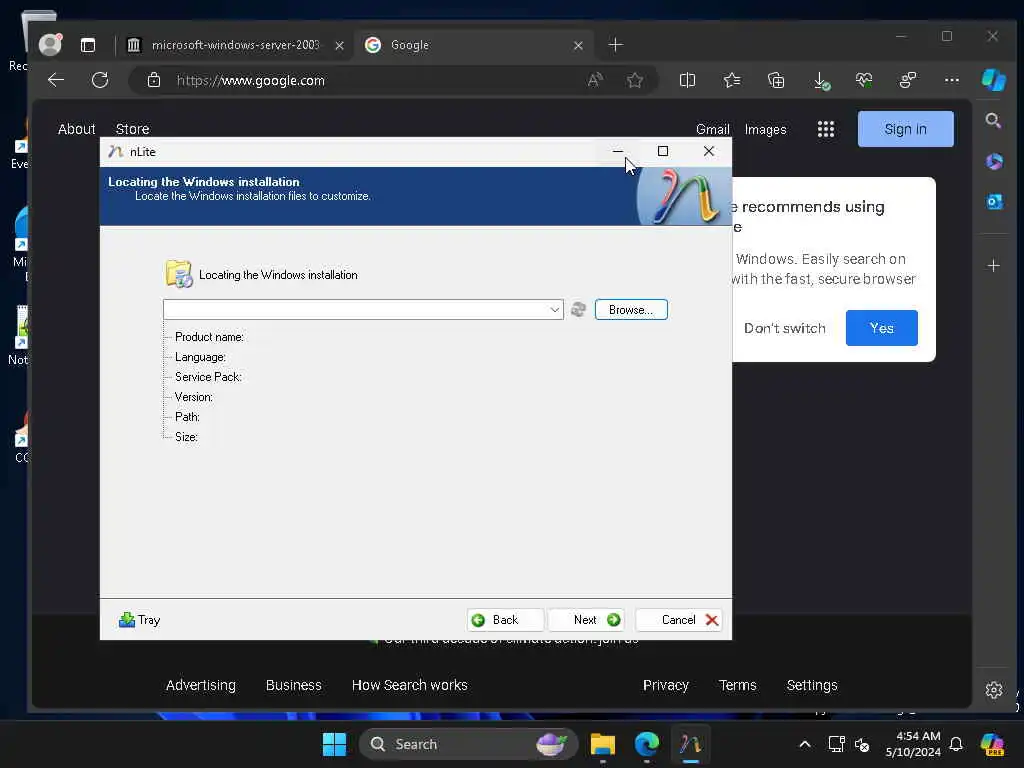The width and height of the screenshot is (1024, 768).
Task: Open Edge Settings and more menu
Action: (952, 80)
